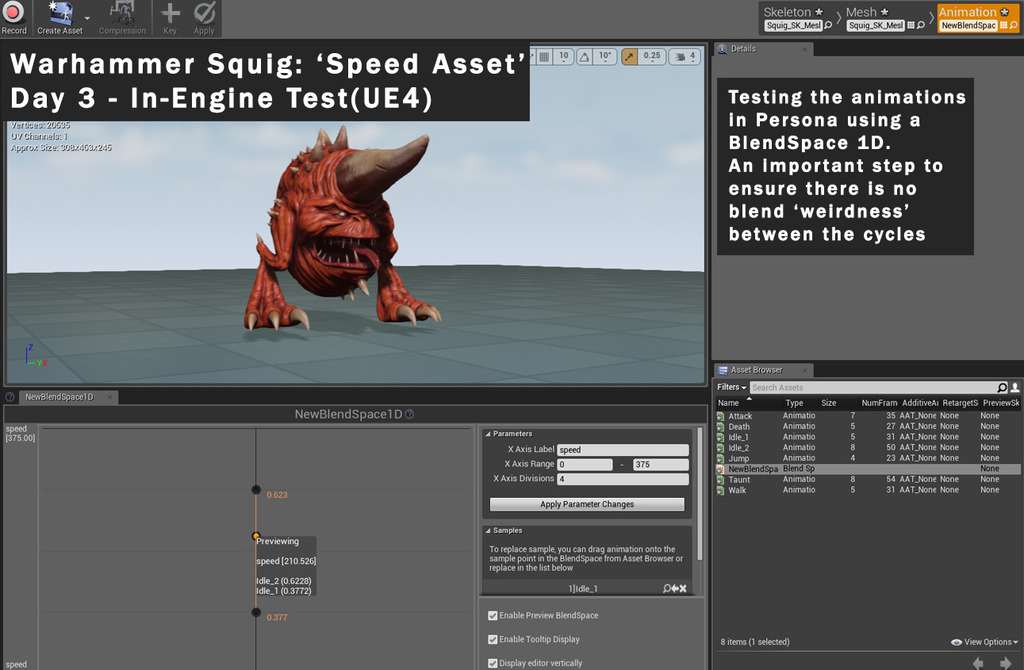Open scale snap 0.25 dropdown

tap(652, 57)
